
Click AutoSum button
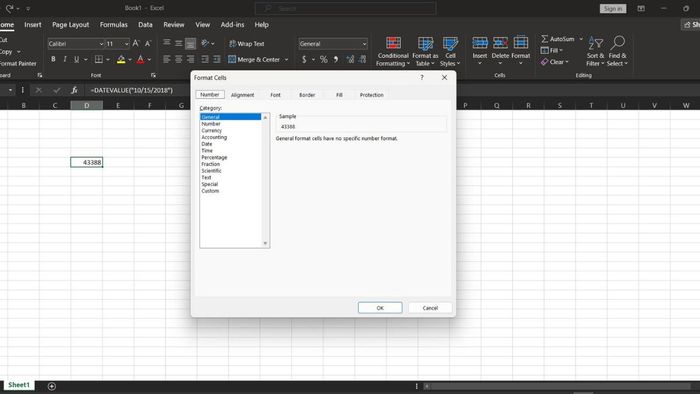(558, 39)
